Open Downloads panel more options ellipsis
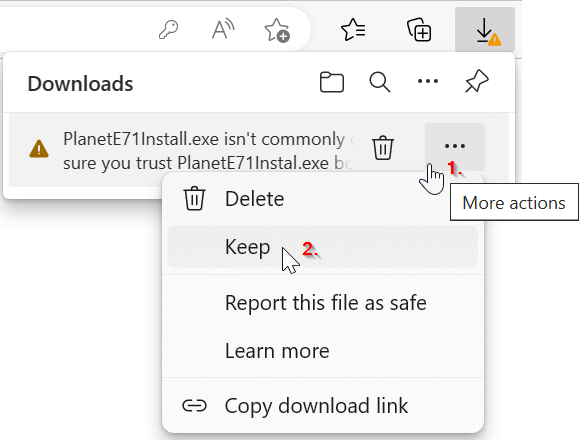The width and height of the screenshot is (581, 440). [428, 81]
